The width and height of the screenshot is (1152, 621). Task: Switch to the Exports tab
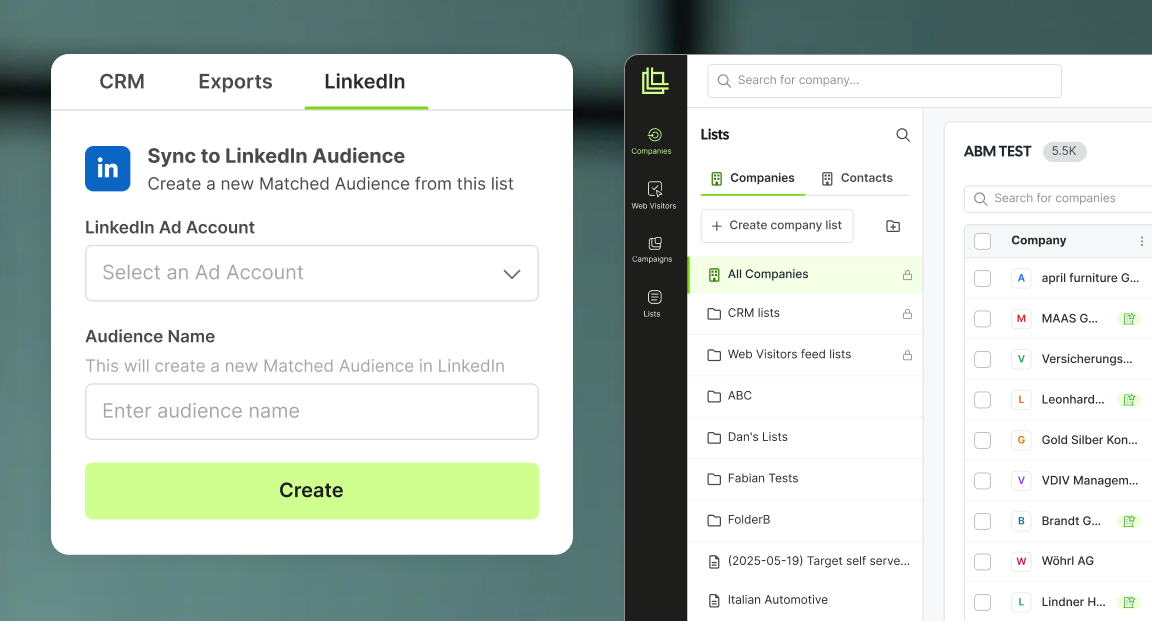click(x=235, y=82)
